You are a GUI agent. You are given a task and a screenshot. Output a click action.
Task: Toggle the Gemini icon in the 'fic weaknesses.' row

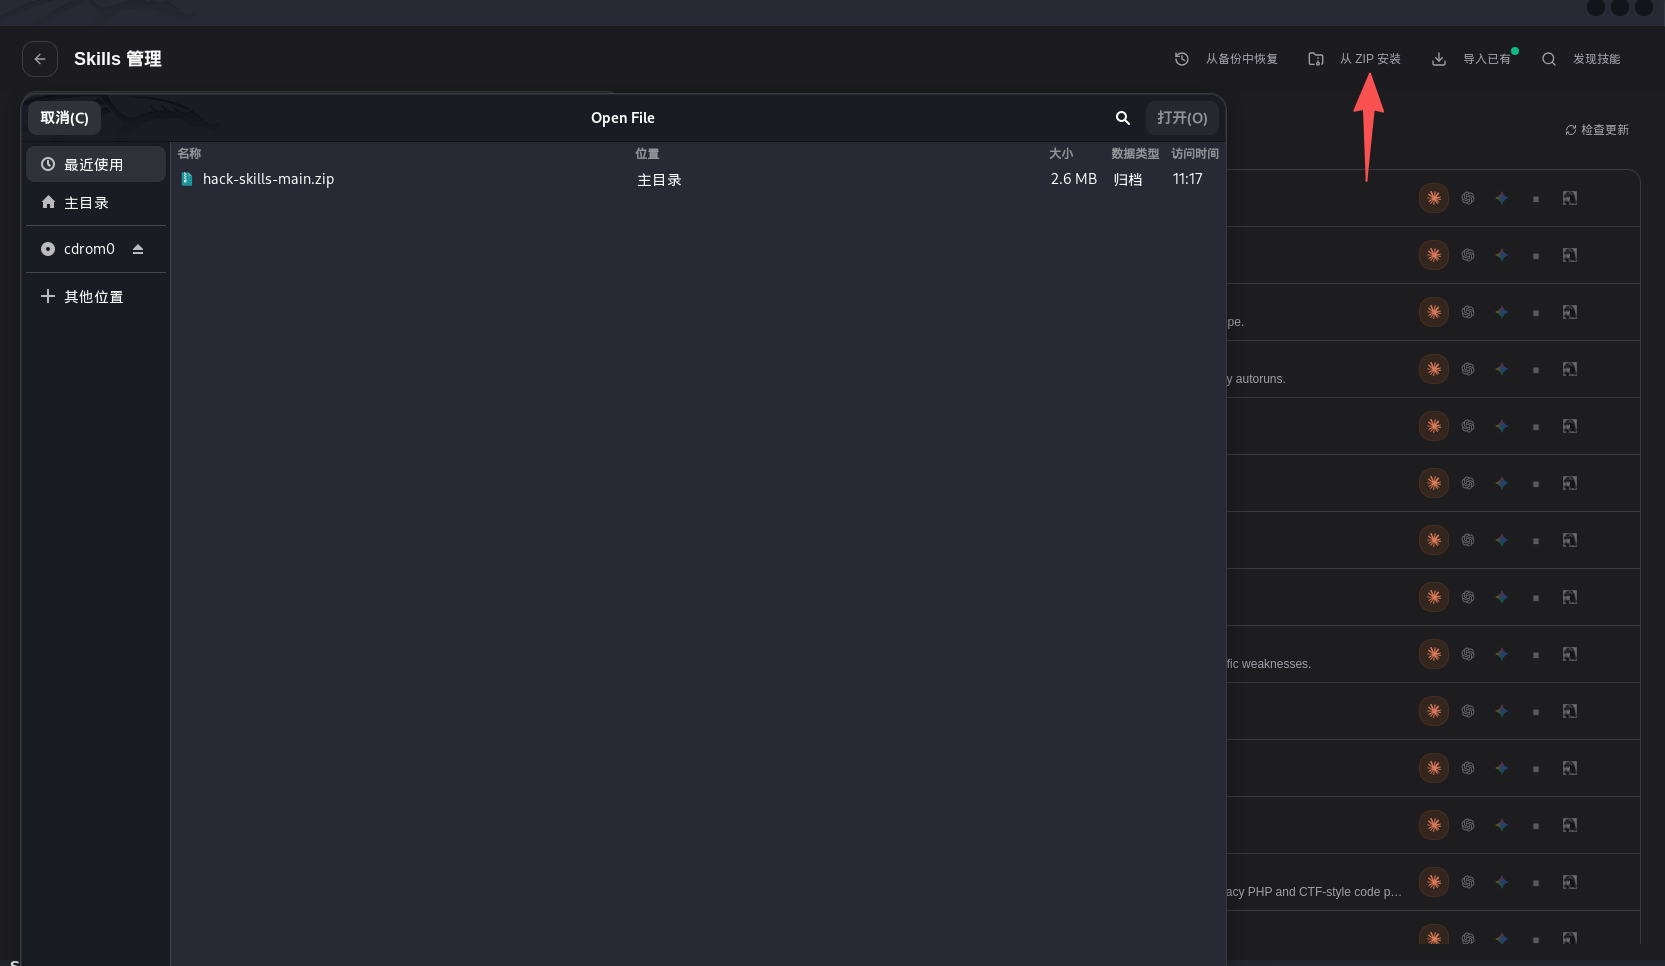pyautogui.click(x=1502, y=654)
